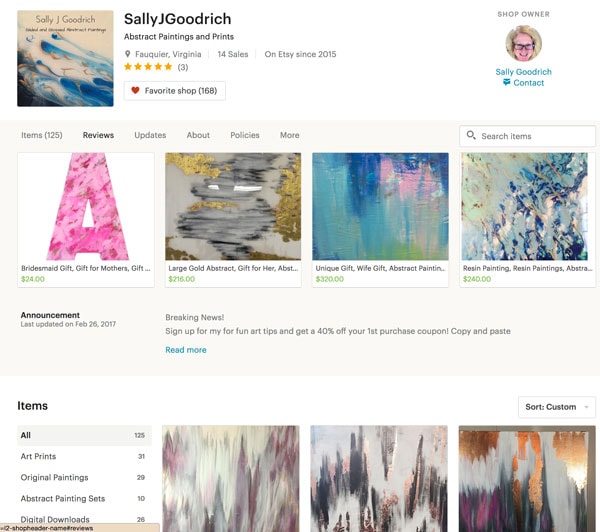Open the Policies tab
Image resolution: width=600 pixels, height=532 pixels.
(245, 135)
